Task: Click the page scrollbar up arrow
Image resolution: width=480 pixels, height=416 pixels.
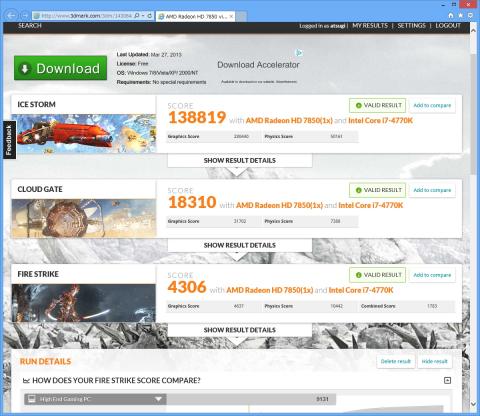Action: pyautogui.click(x=473, y=30)
